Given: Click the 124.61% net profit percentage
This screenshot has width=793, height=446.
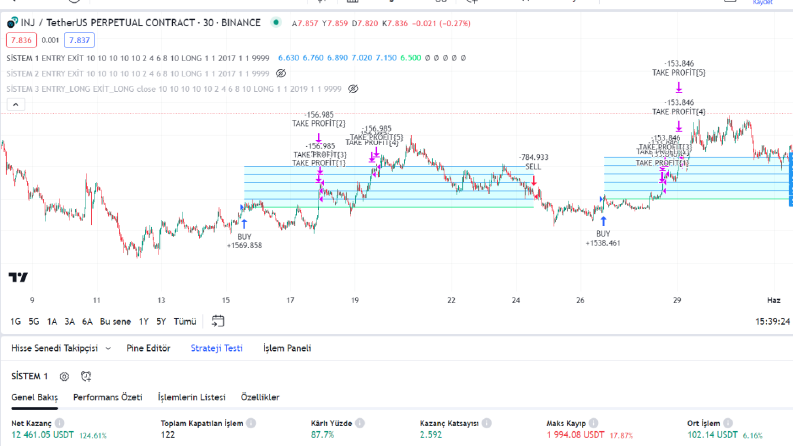Looking at the screenshot, I should click(93, 435).
